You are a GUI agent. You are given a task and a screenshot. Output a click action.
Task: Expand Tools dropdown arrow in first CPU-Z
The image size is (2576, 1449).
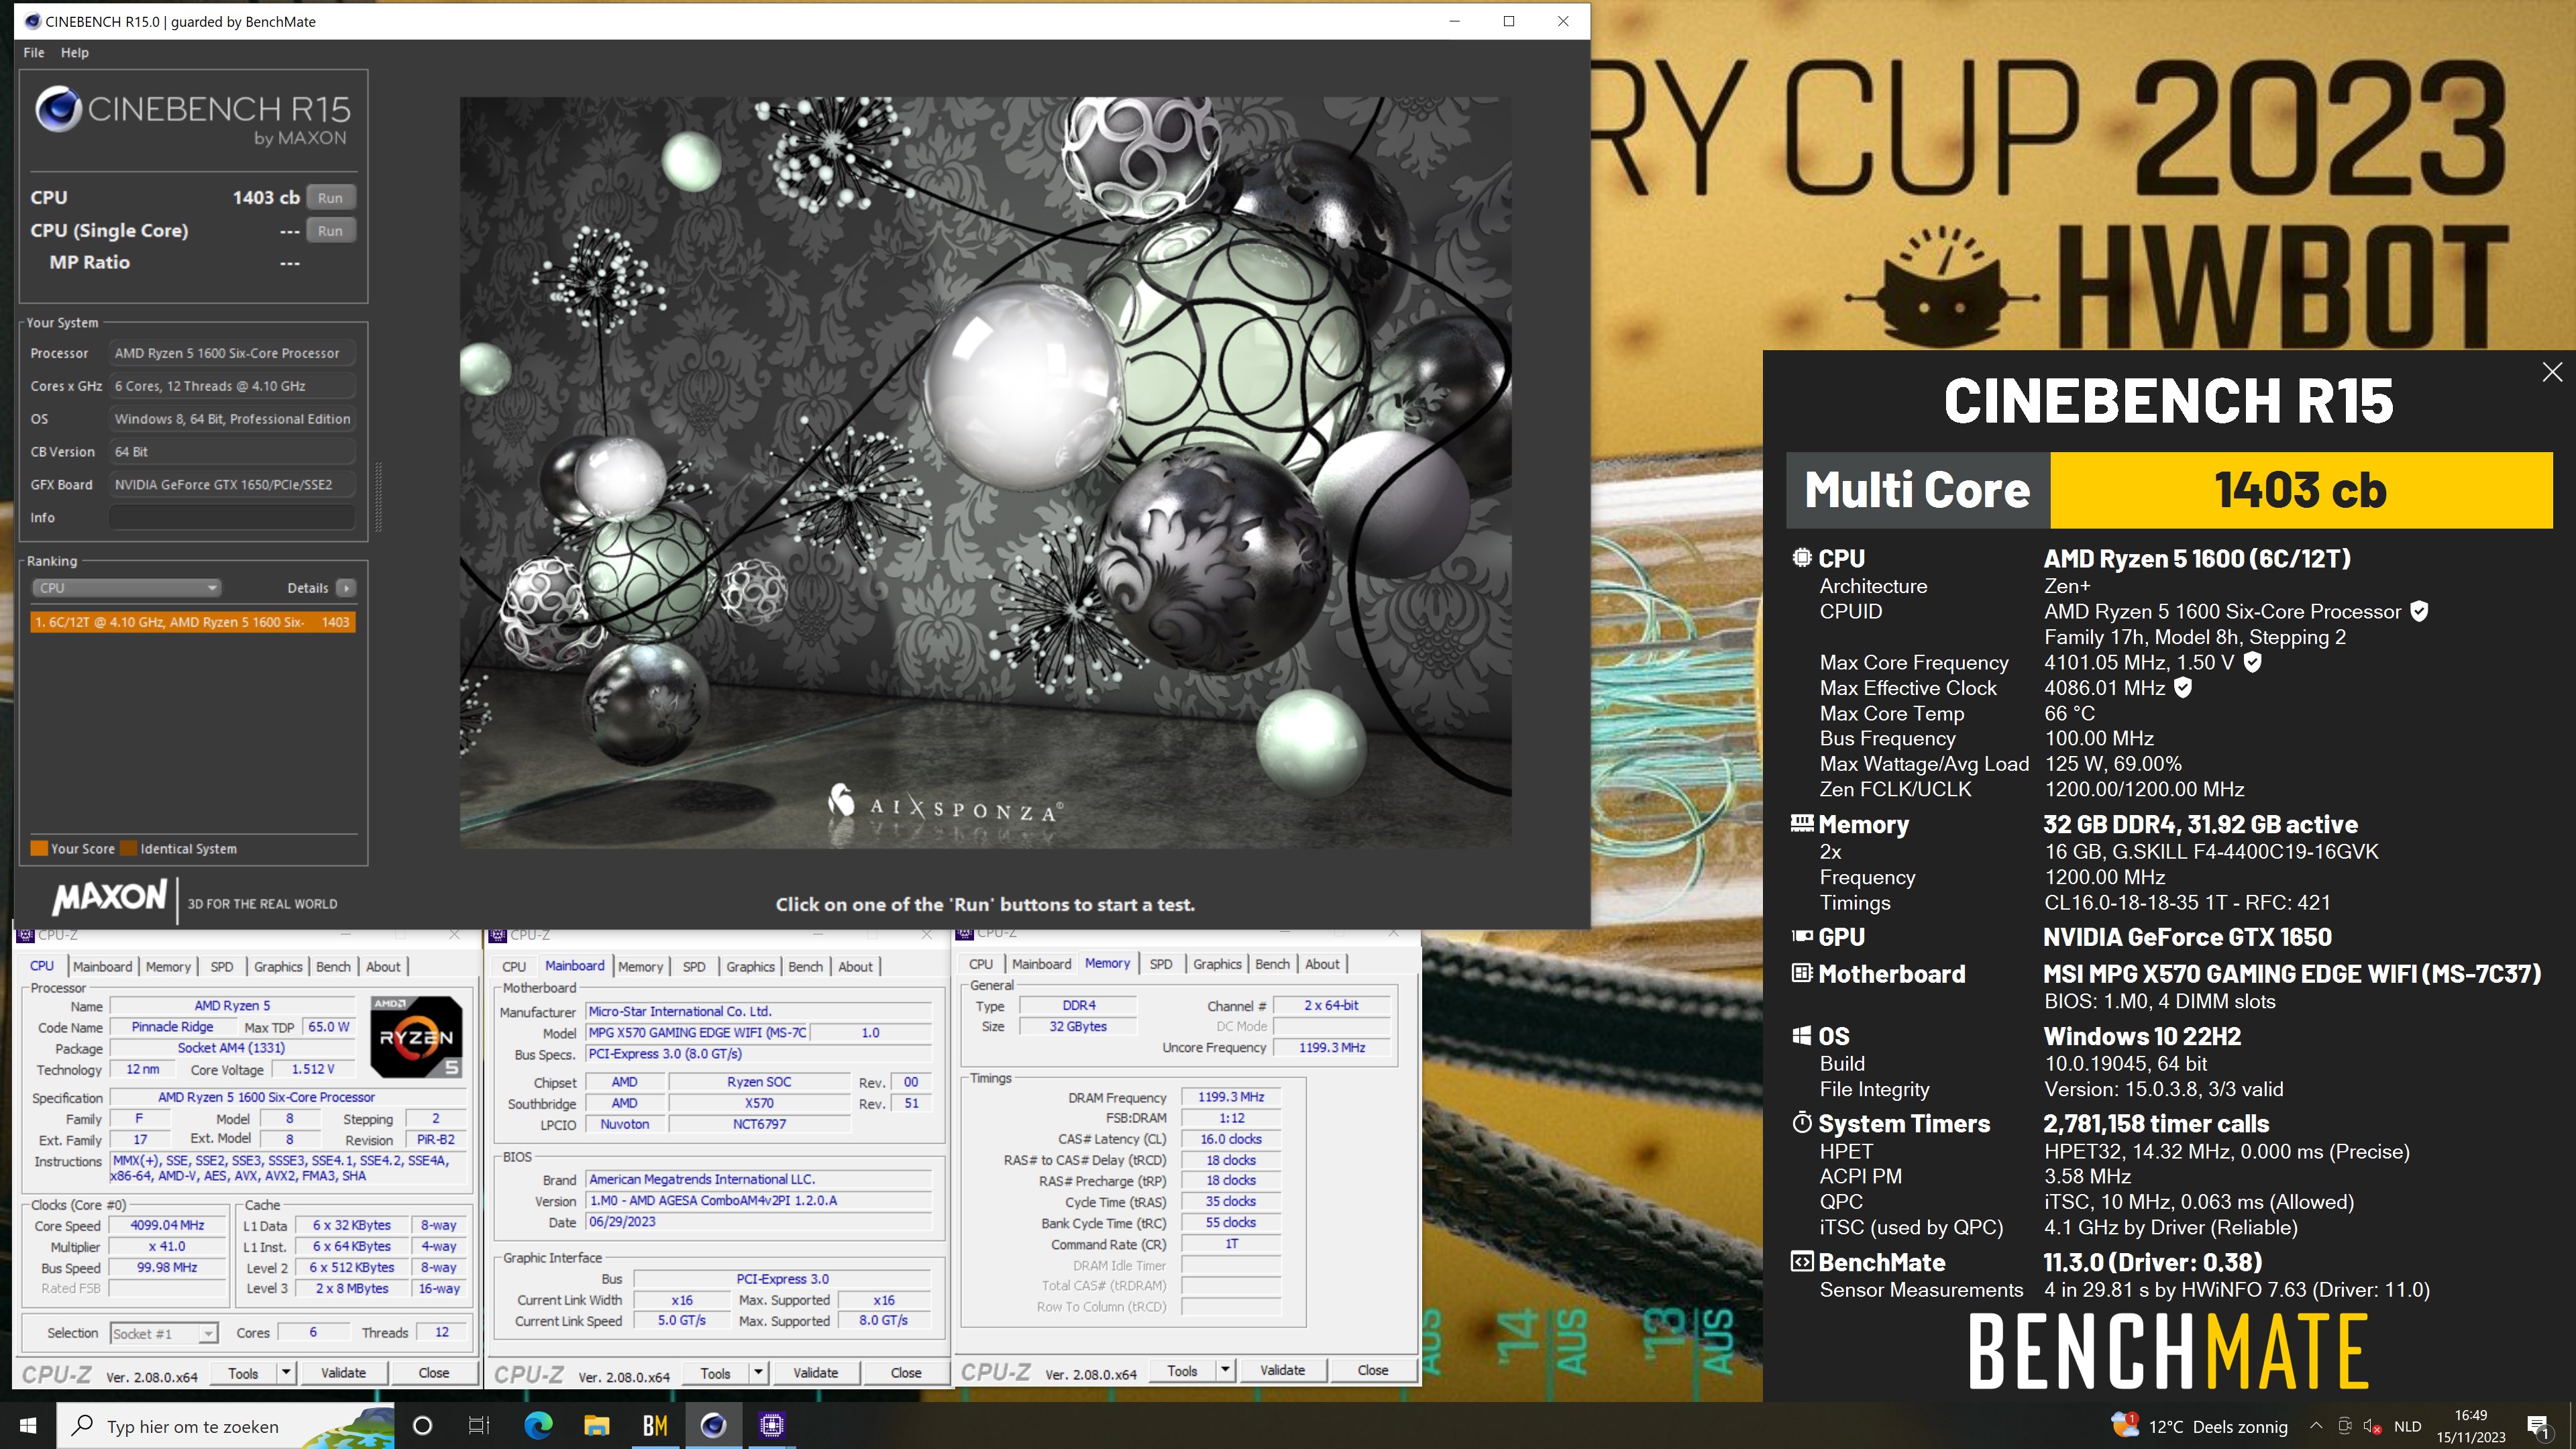tap(286, 1373)
